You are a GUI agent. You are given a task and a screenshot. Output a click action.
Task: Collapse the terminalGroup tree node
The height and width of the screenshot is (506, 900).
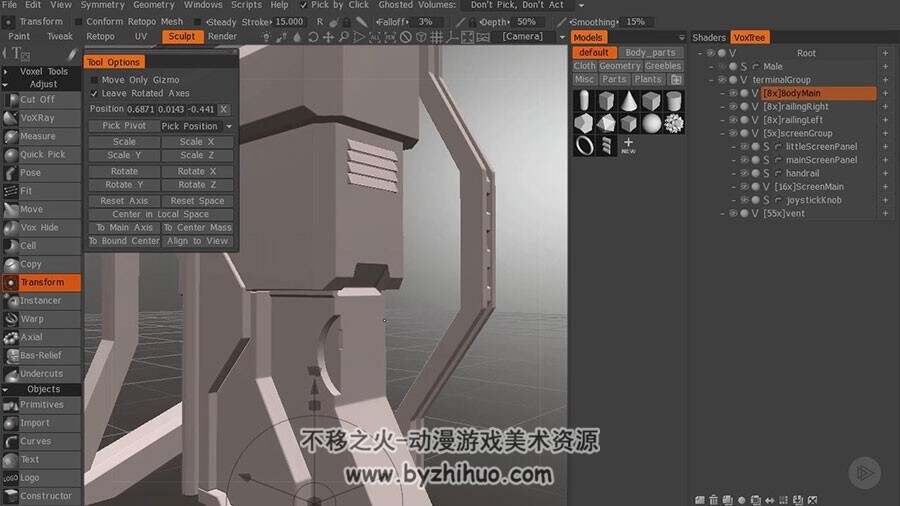tap(711, 80)
